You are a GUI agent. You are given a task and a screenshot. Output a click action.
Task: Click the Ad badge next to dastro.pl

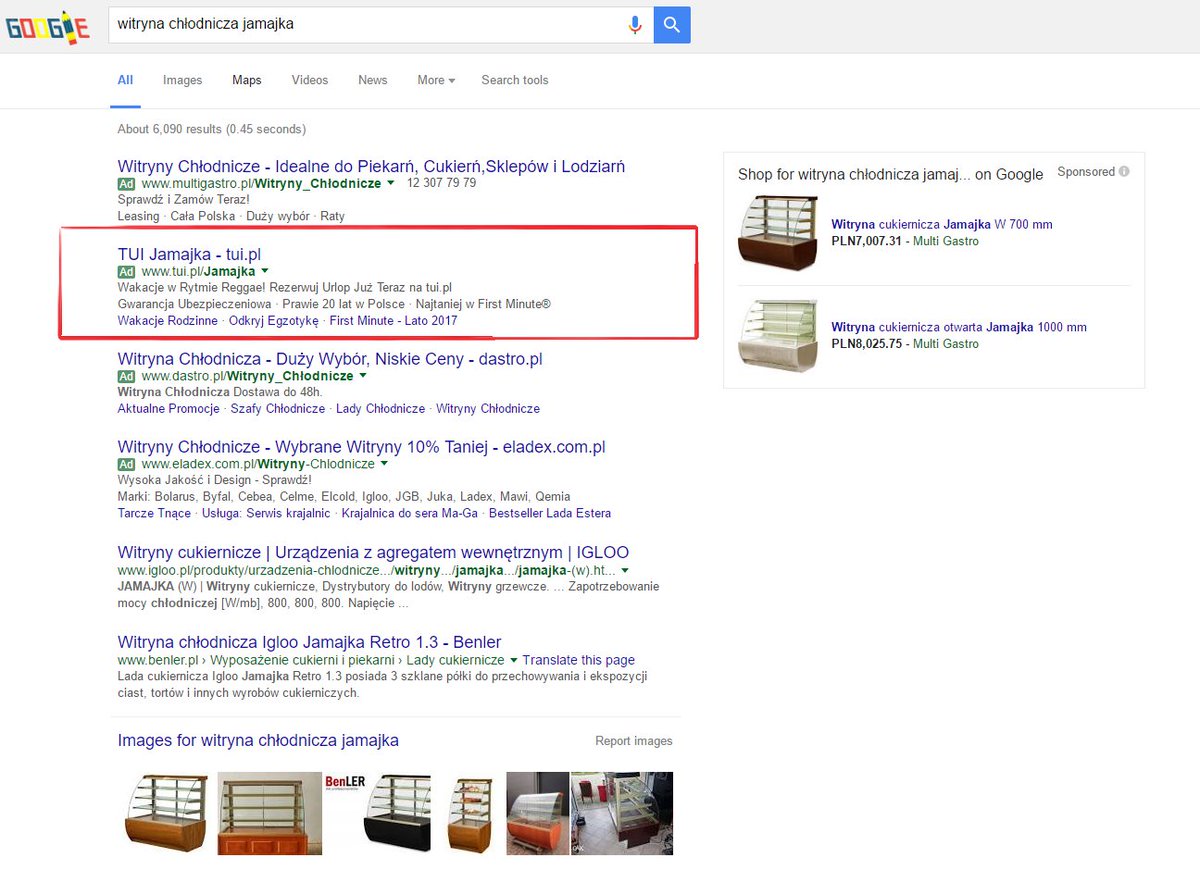point(126,376)
